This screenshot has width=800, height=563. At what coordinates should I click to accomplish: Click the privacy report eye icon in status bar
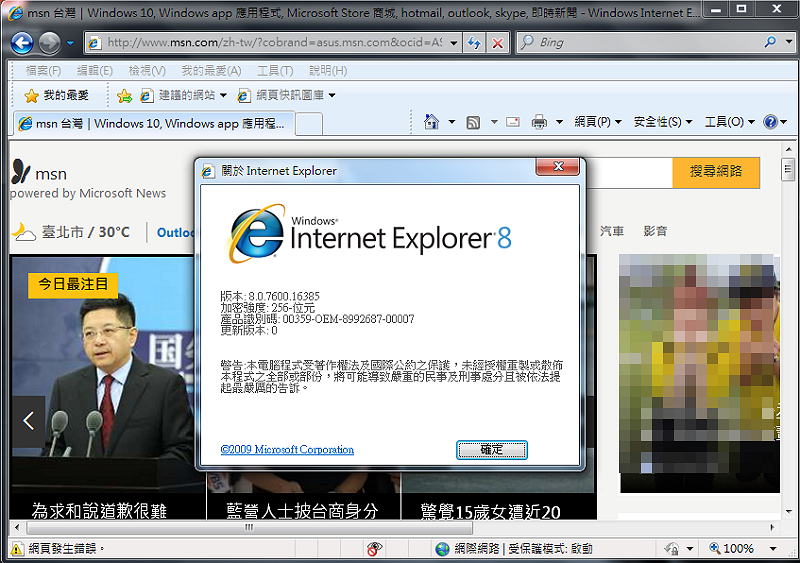(374, 549)
